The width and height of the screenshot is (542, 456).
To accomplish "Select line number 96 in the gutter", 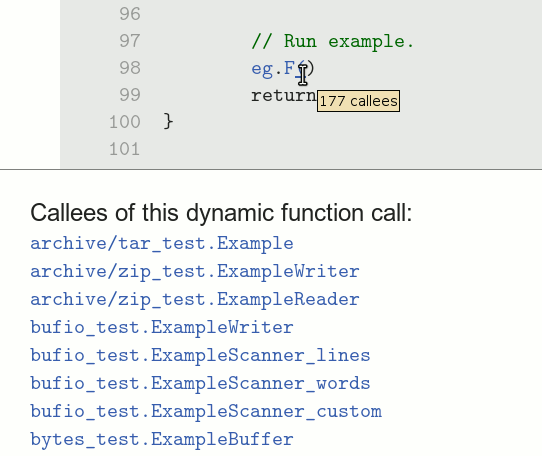I will (x=130, y=14).
